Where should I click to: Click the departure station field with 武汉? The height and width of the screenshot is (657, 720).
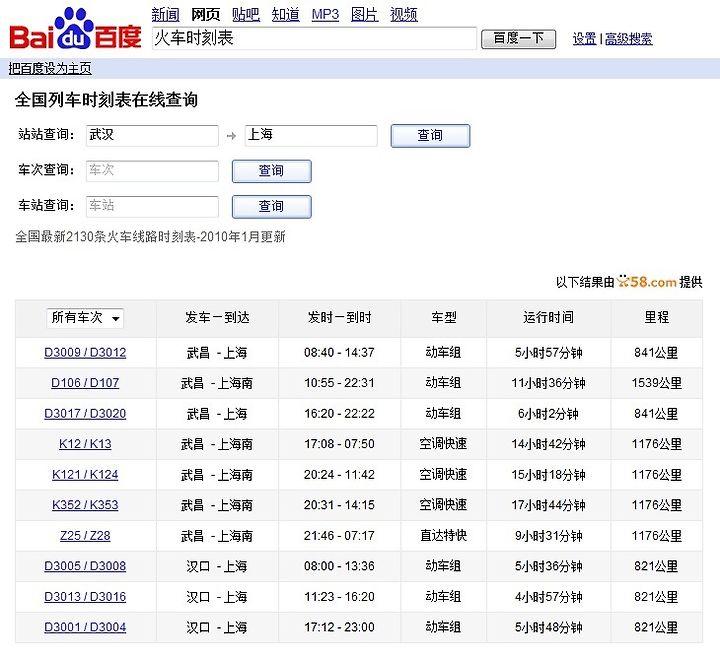coord(152,135)
